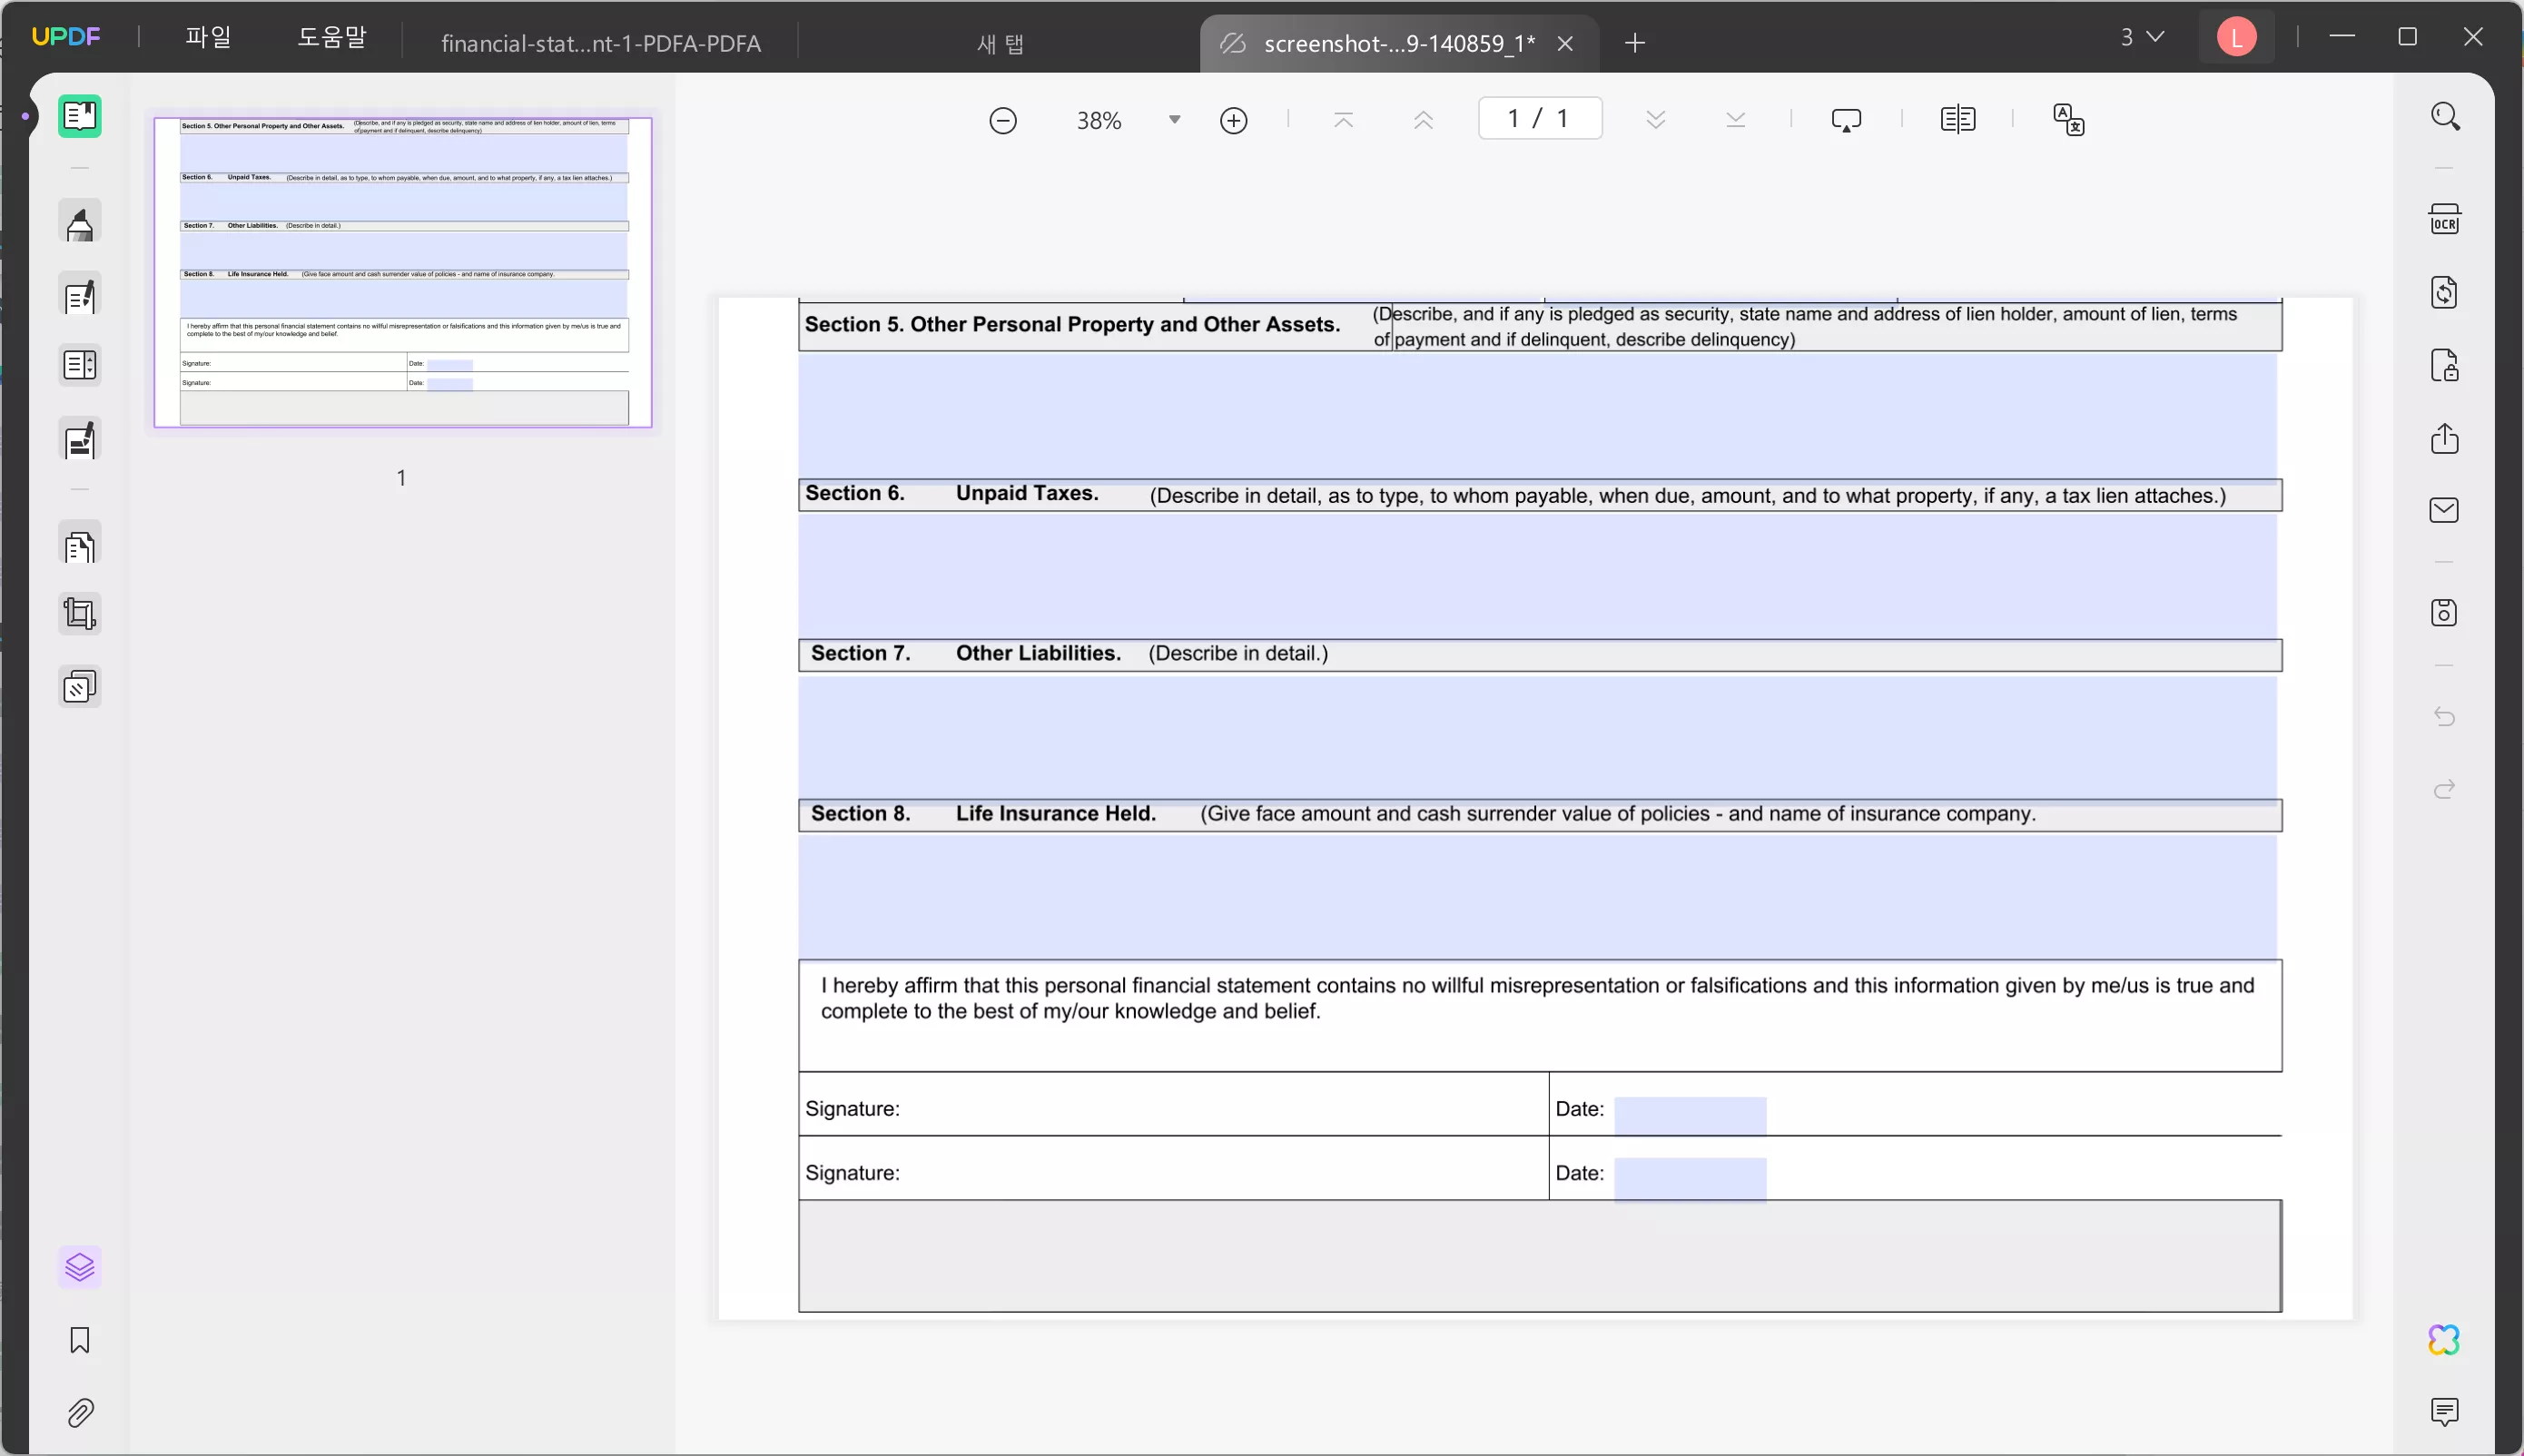Add a new tab with plus button

click(x=1635, y=43)
